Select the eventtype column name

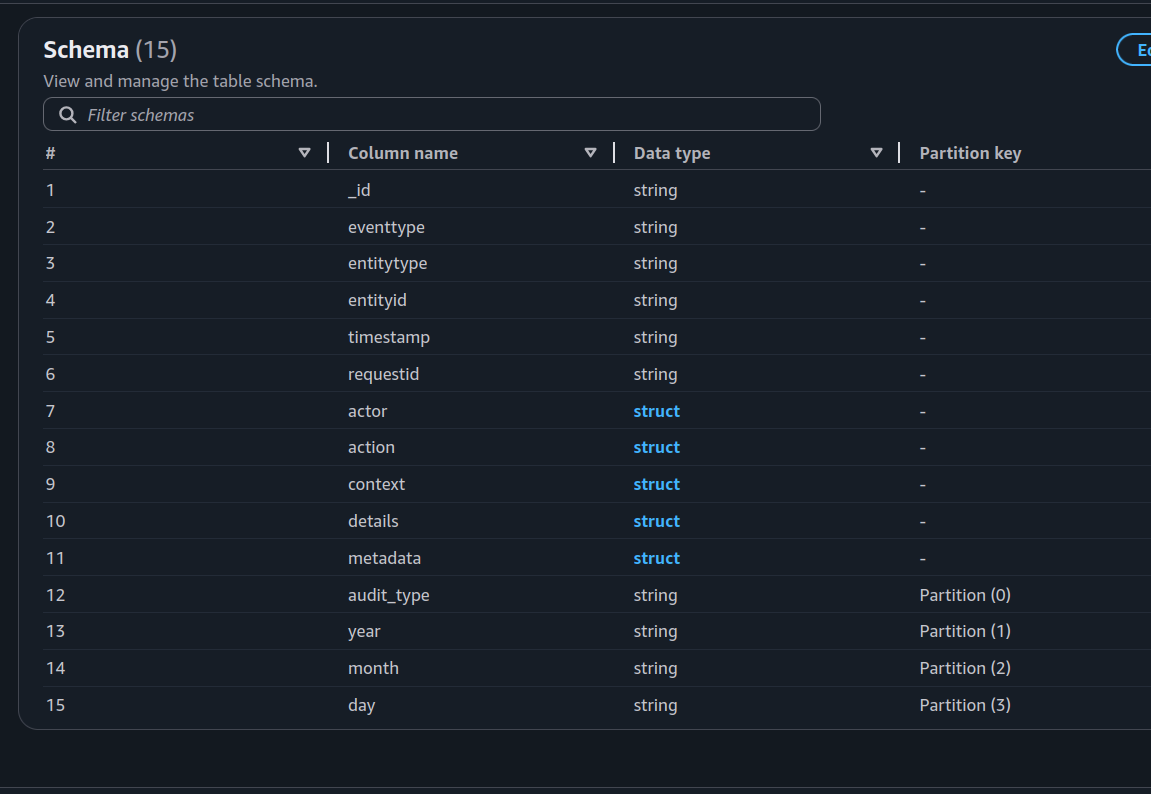(386, 227)
